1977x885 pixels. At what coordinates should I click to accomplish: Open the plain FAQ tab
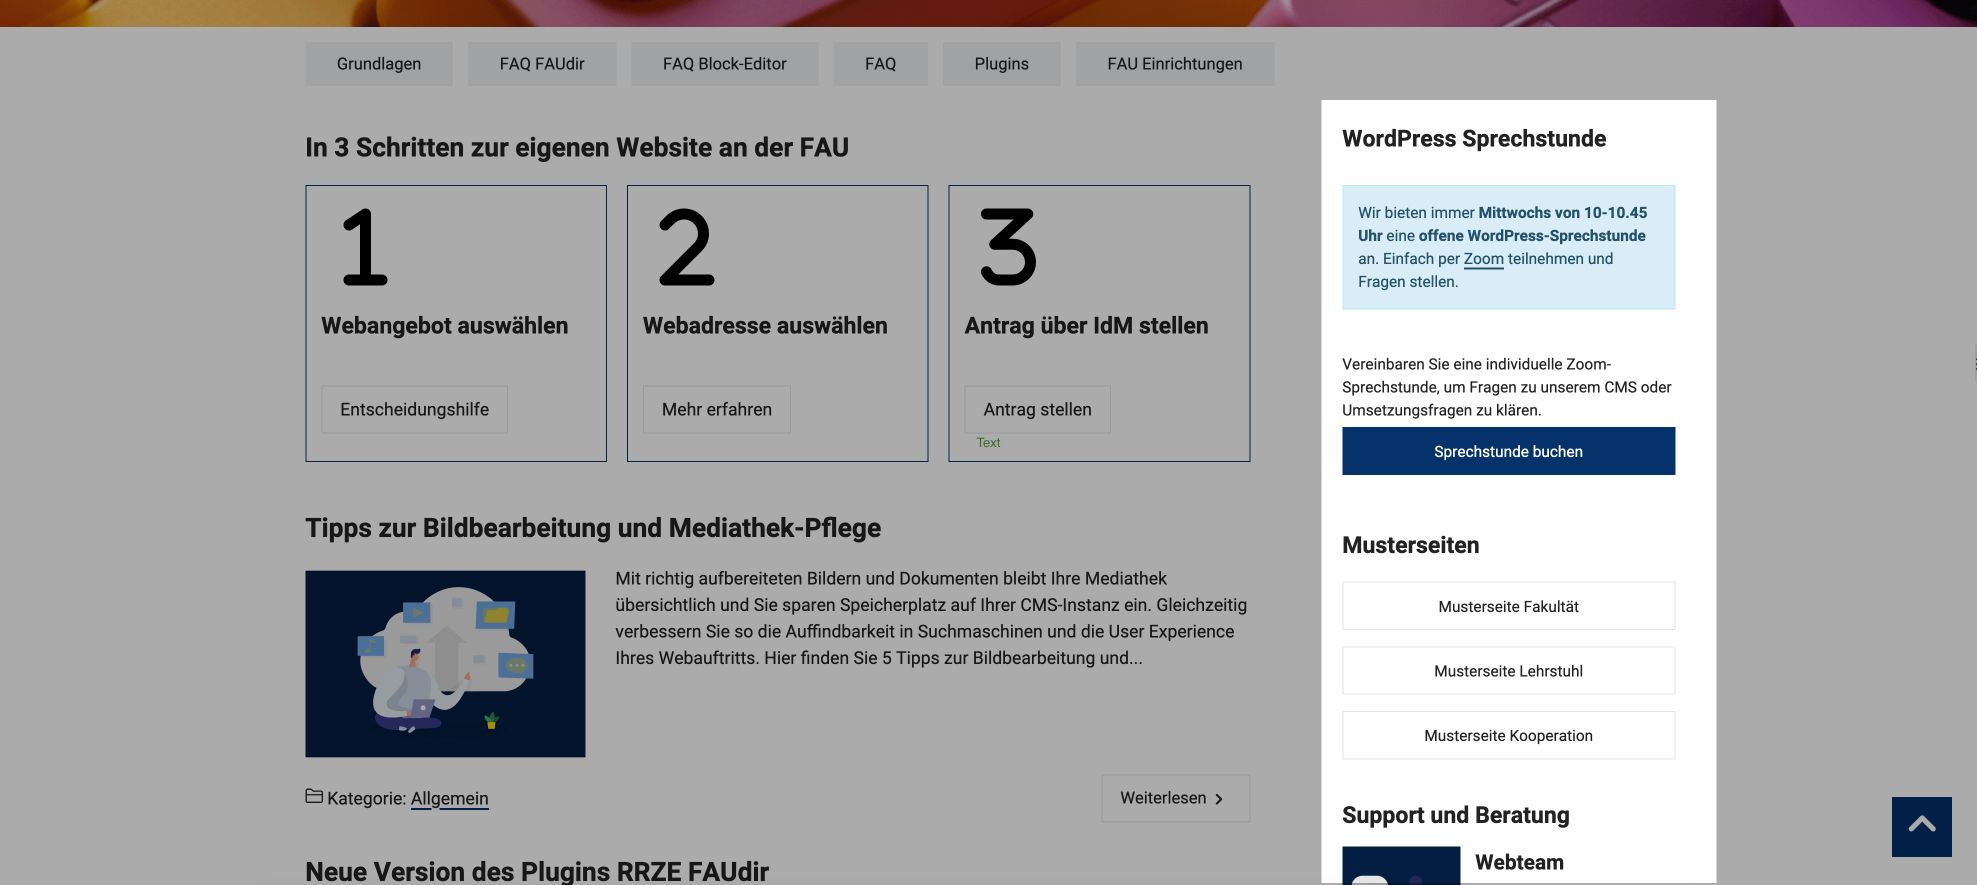coord(880,64)
